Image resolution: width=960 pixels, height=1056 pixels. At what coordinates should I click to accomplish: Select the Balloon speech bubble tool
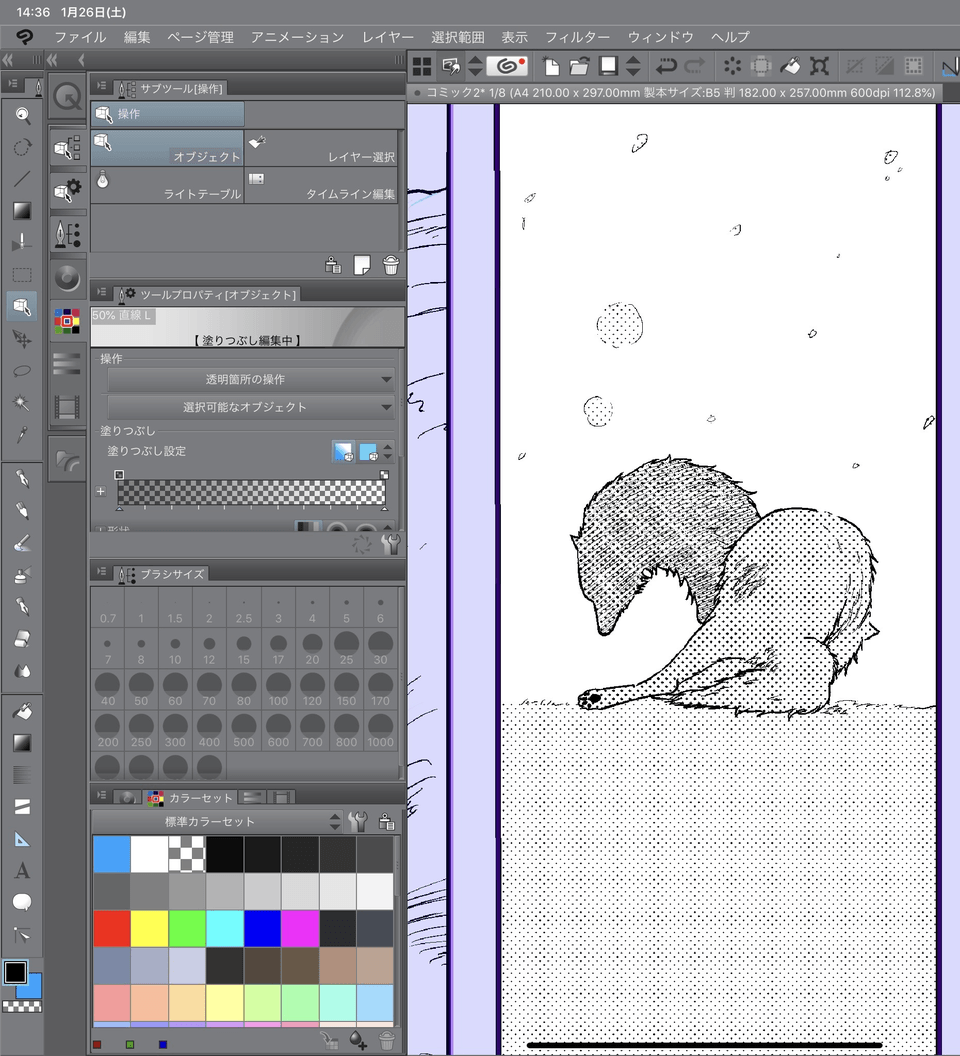pyautogui.click(x=22, y=902)
